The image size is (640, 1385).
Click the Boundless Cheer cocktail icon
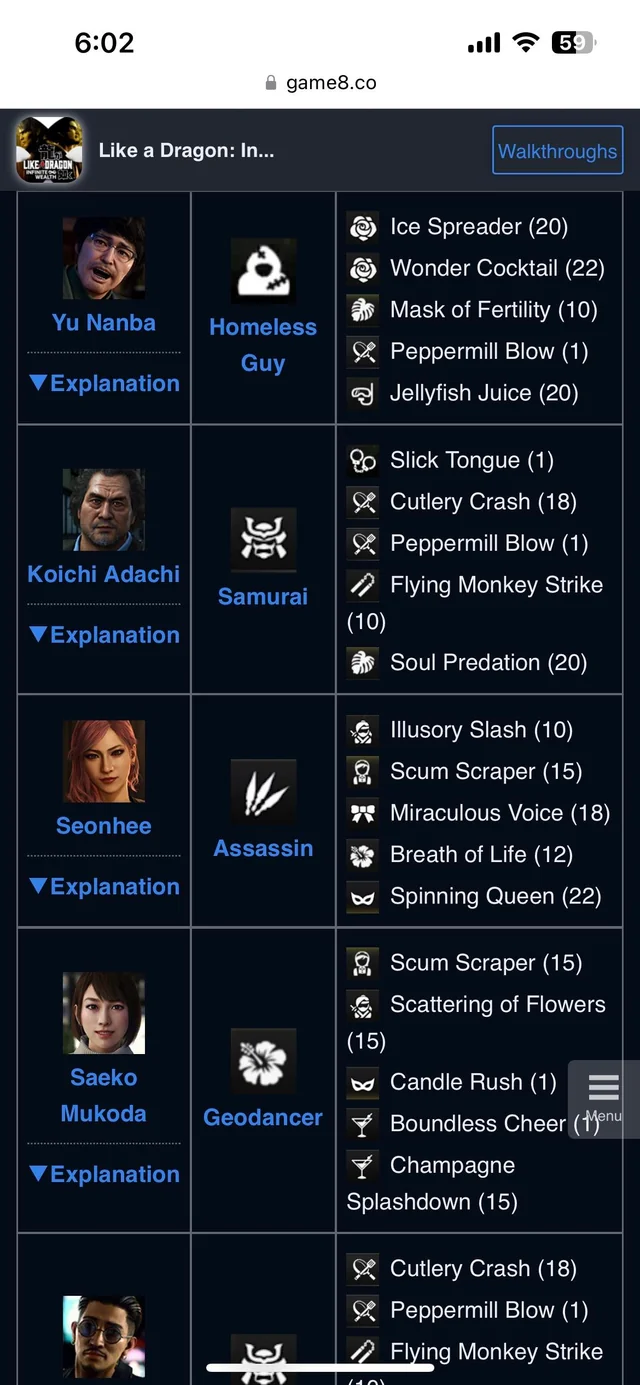pos(362,1123)
